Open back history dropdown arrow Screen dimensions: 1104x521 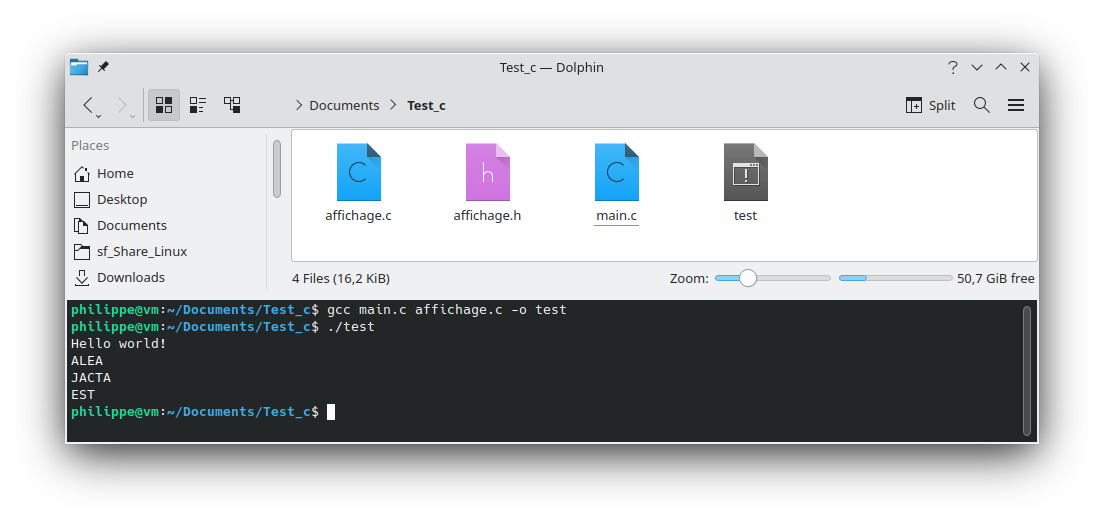pos(99,116)
